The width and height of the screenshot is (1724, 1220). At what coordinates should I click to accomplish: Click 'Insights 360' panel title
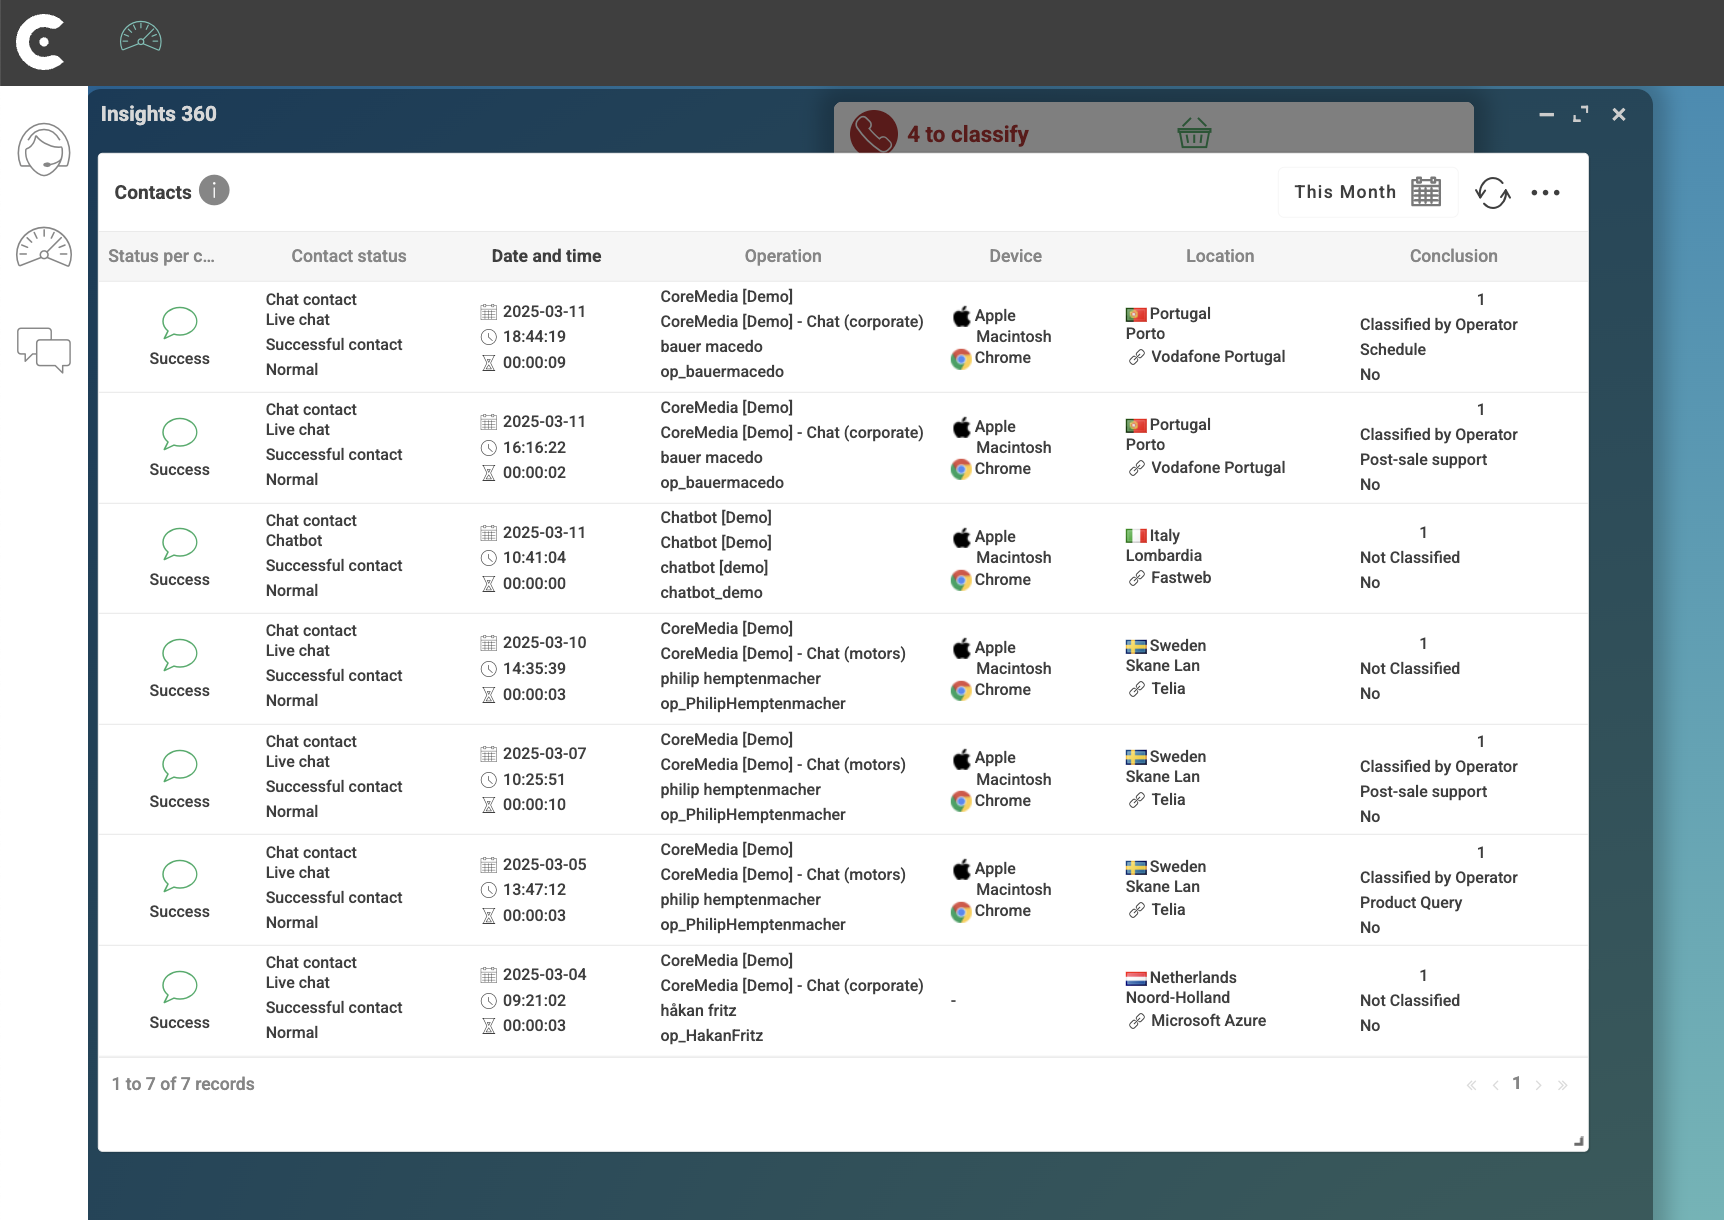[159, 114]
